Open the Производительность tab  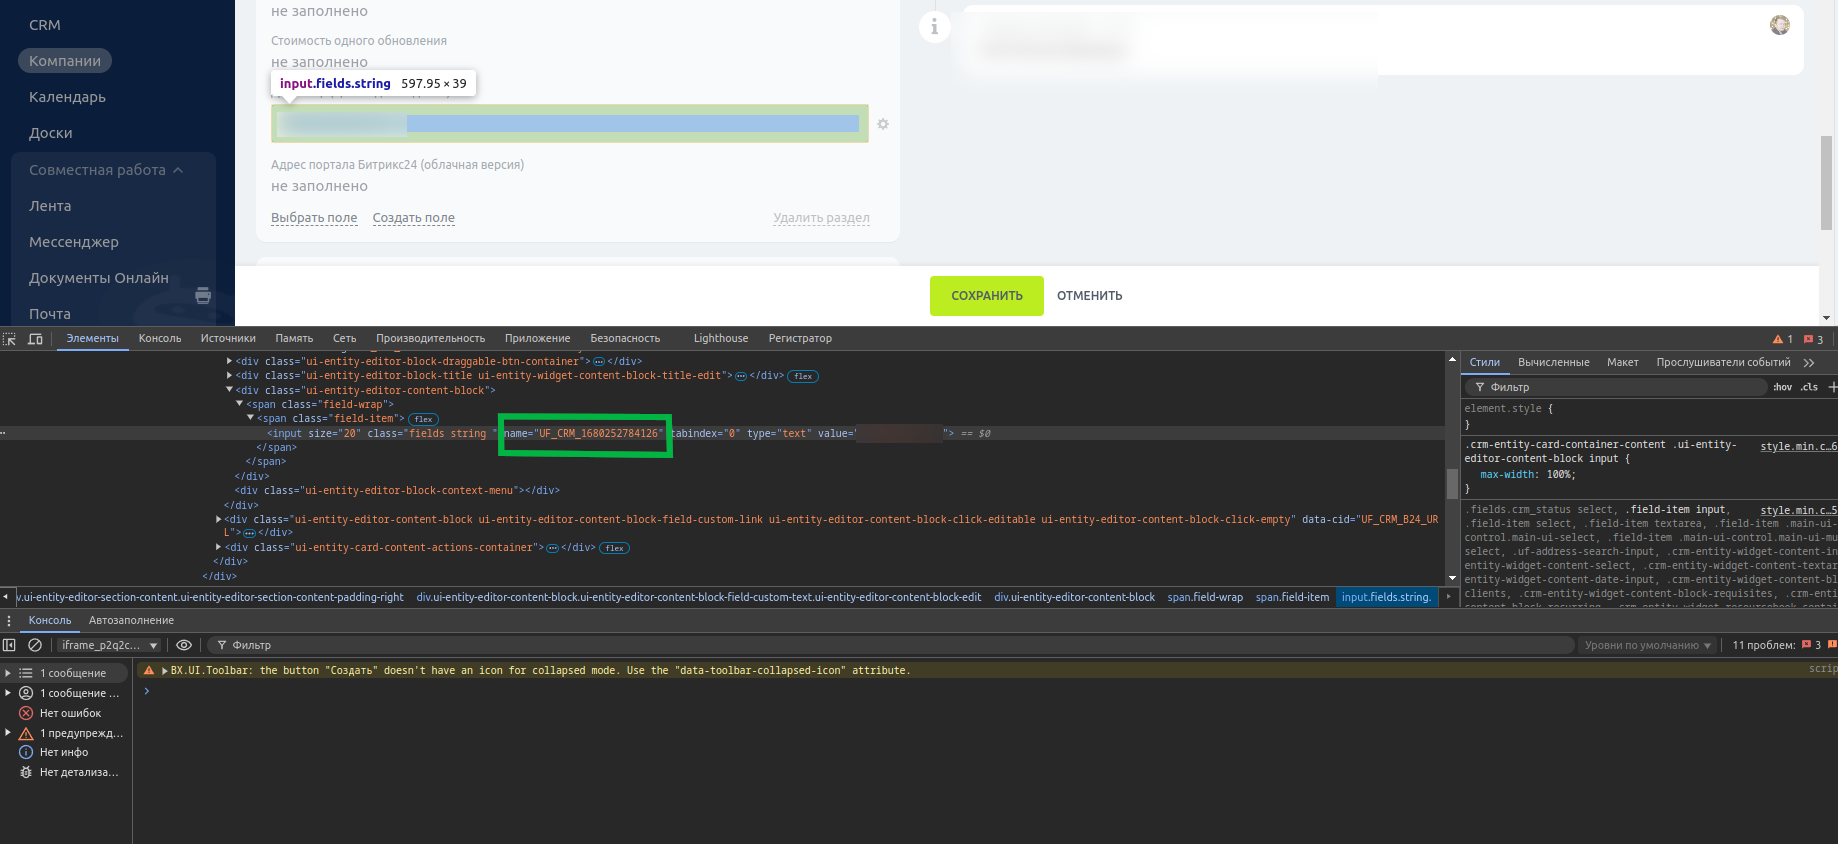pos(430,339)
